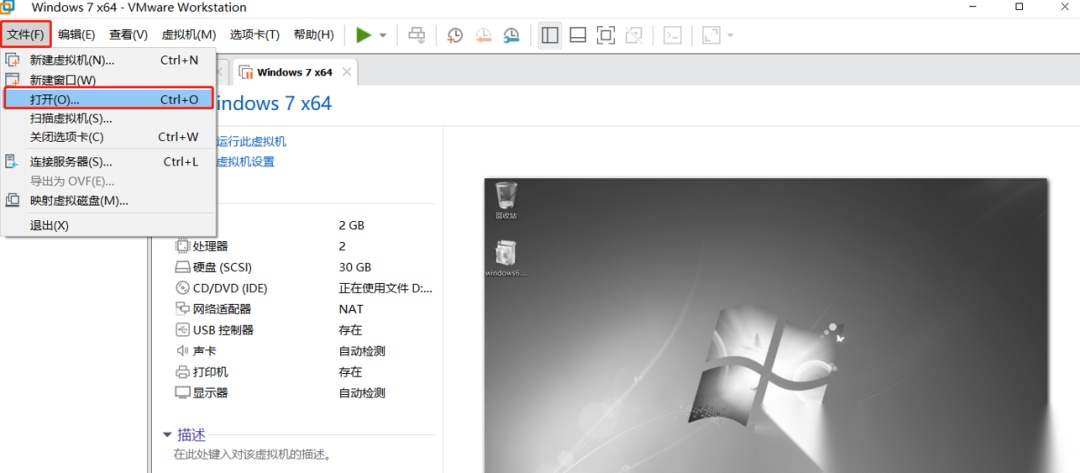
Task: Choose 扫描虚拟机(S)... menu entry
Action: [x=109, y=118]
